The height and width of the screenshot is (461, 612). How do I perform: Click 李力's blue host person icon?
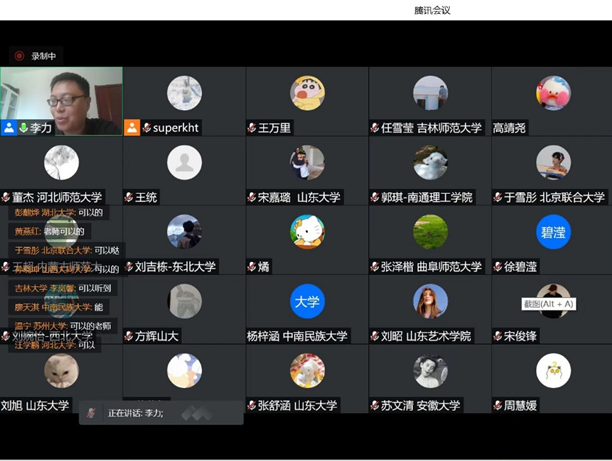click(x=9, y=128)
